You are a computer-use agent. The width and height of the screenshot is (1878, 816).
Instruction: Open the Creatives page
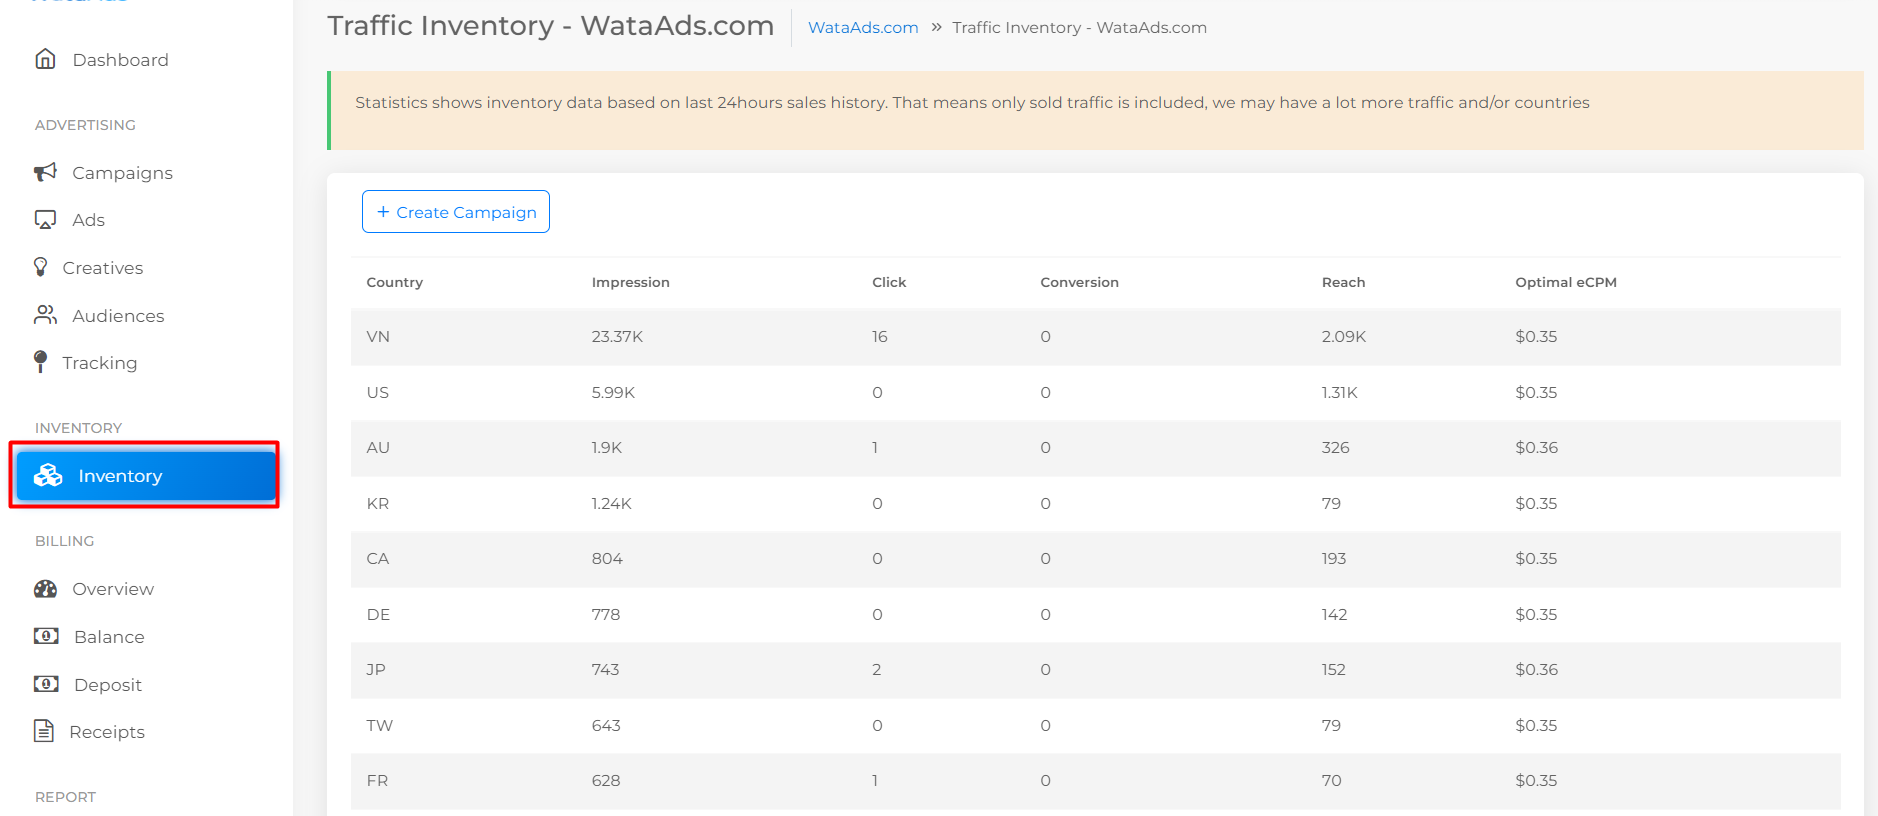[x=103, y=268]
